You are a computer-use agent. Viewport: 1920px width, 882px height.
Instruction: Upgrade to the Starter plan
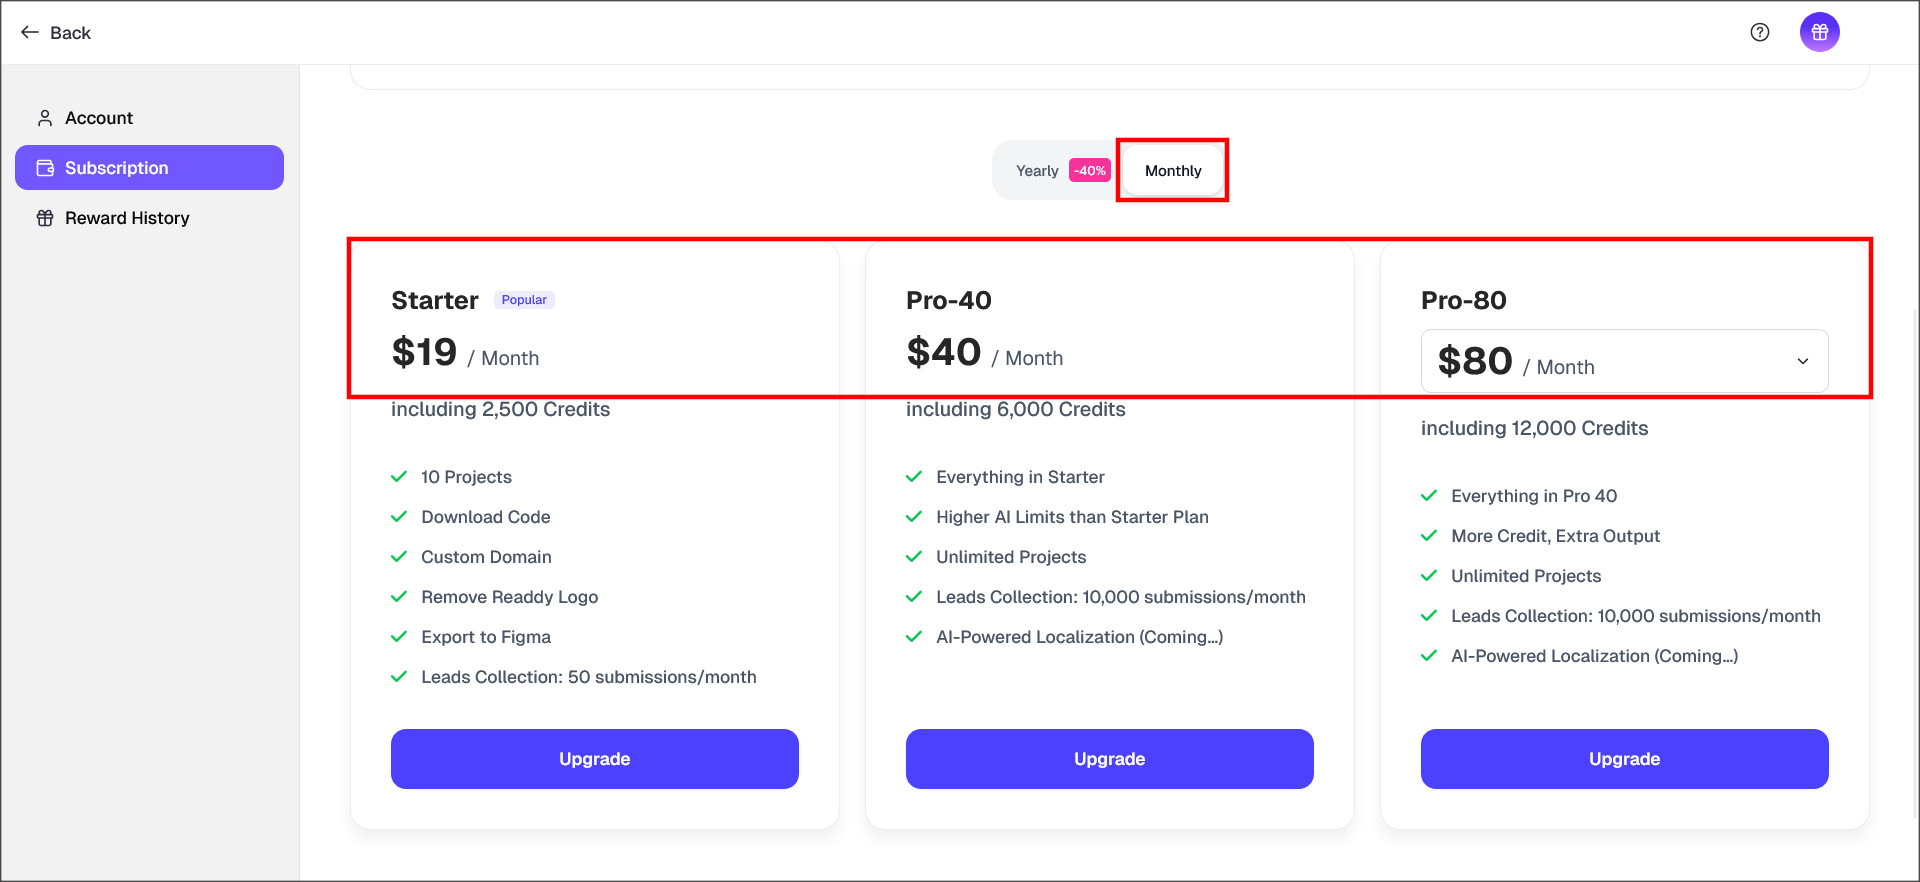pyautogui.click(x=594, y=759)
